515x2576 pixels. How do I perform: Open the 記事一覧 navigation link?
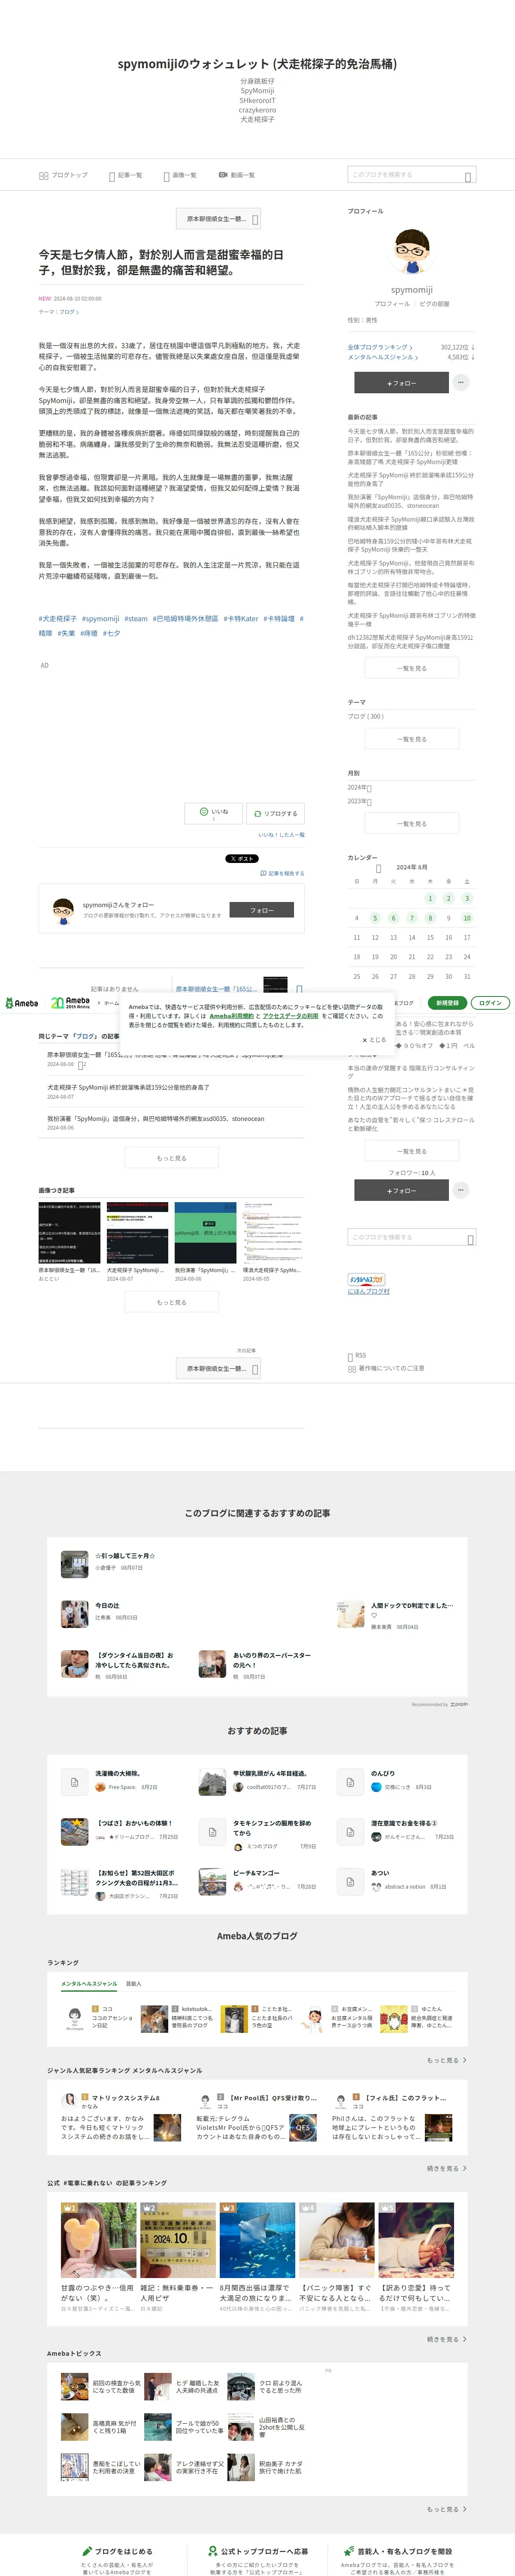pos(126,175)
